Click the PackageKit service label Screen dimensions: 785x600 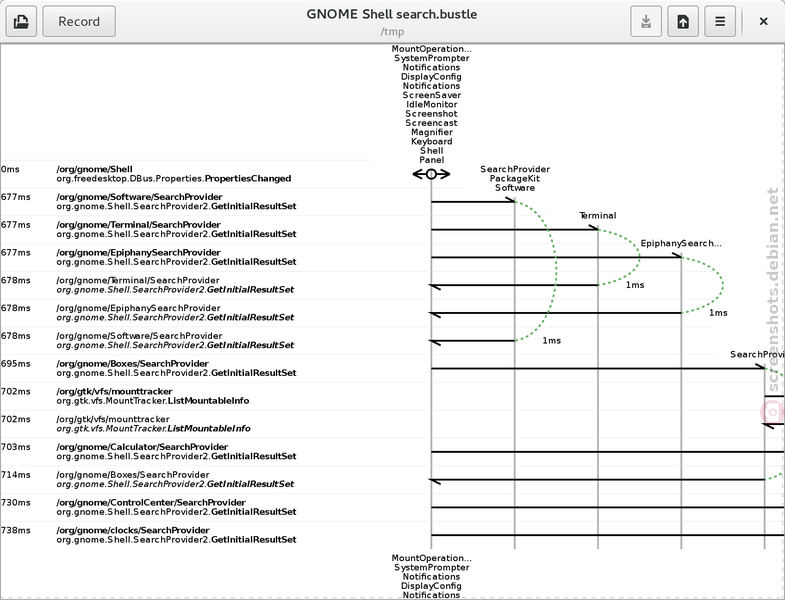click(515, 179)
